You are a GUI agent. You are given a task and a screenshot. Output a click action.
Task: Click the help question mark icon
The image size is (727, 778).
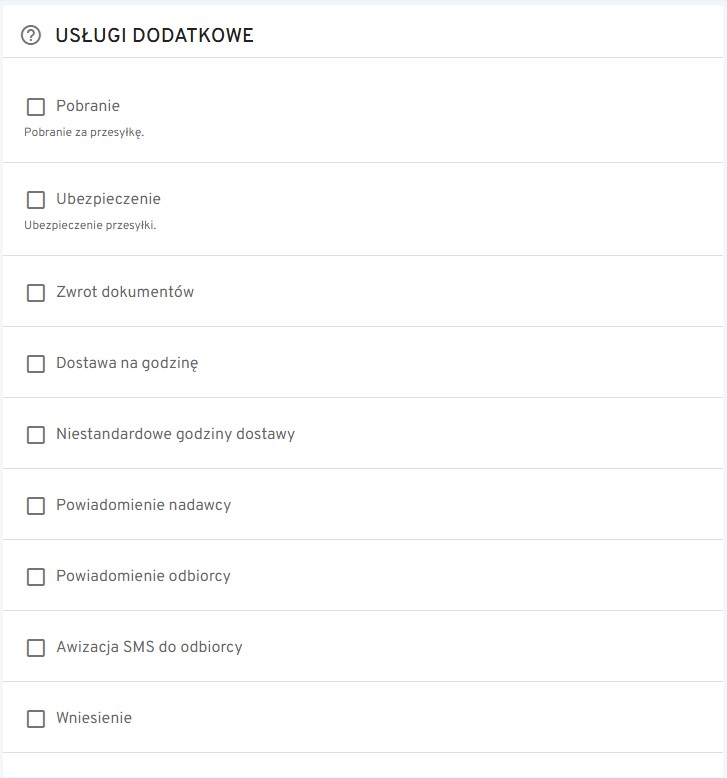[x=31, y=36]
